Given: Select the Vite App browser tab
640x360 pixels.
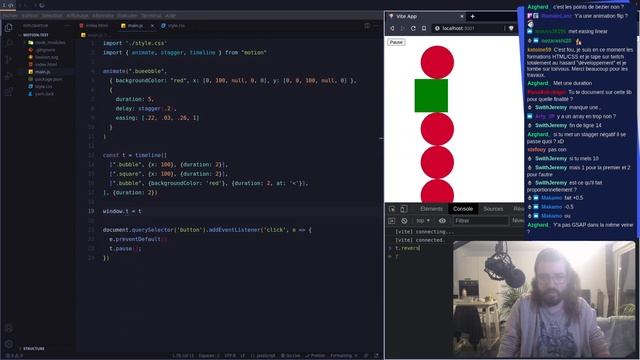Looking at the screenshot, I should 426,16.
